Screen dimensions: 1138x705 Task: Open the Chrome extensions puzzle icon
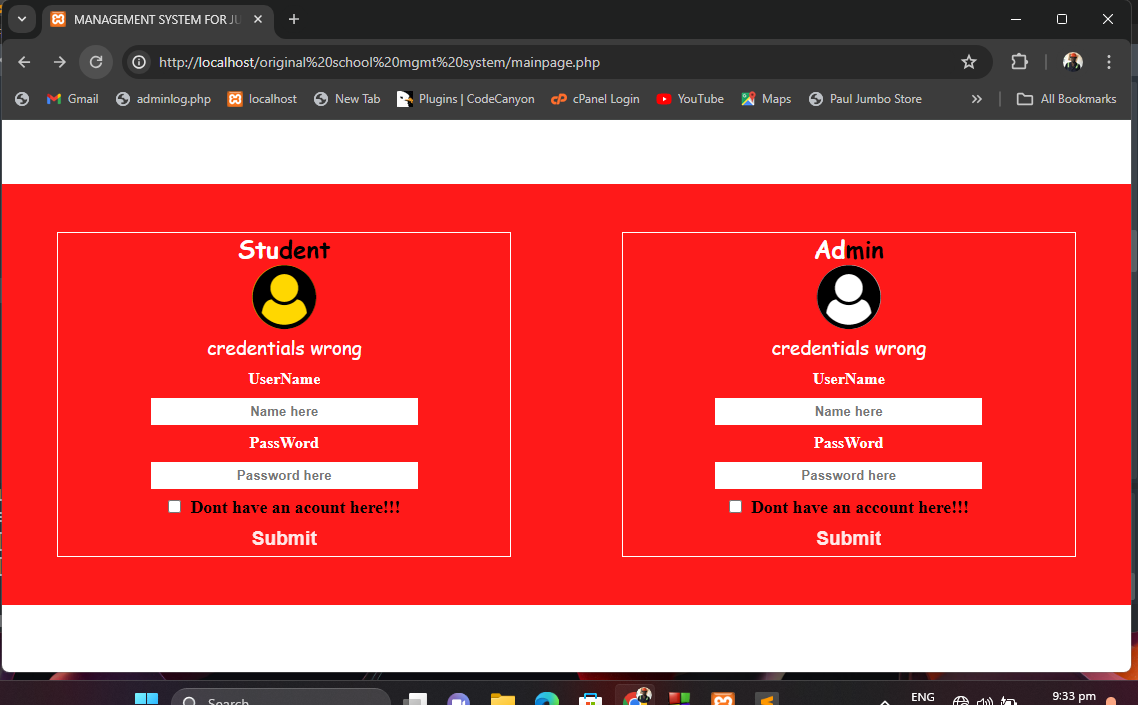coord(1019,62)
